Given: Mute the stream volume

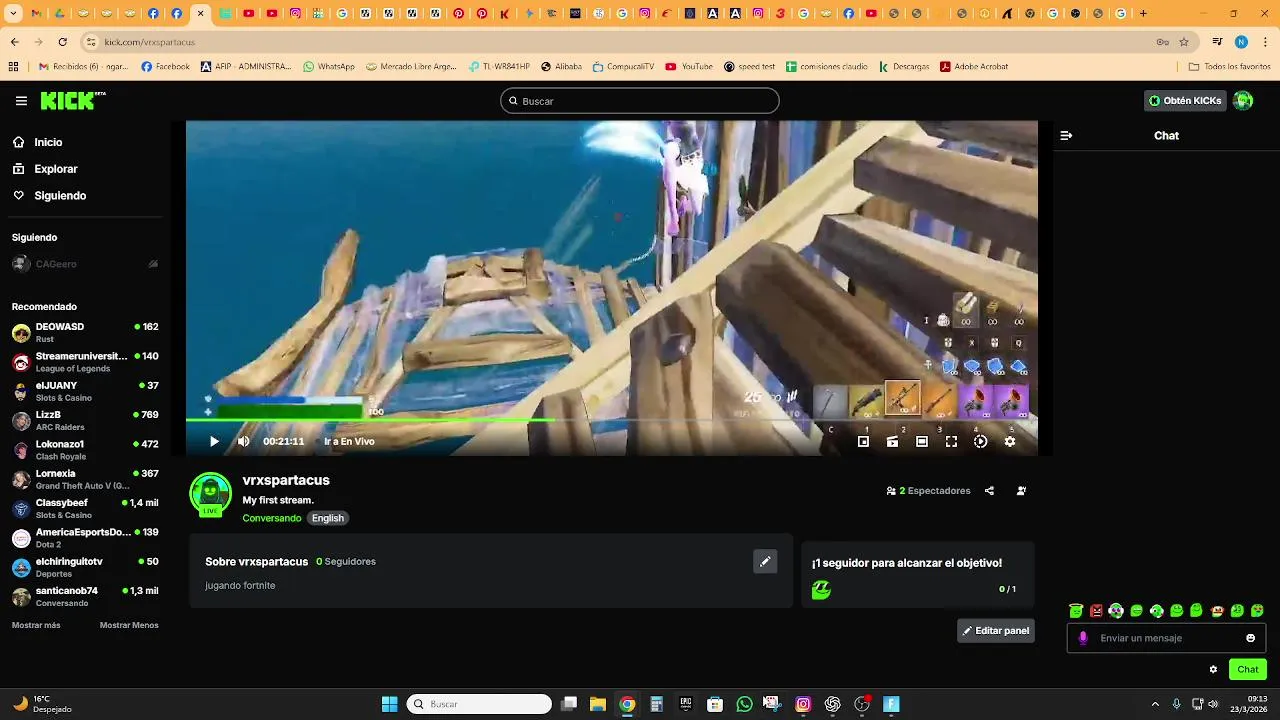Looking at the screenshot, I should pyautogui.click(x=243, y=441).
